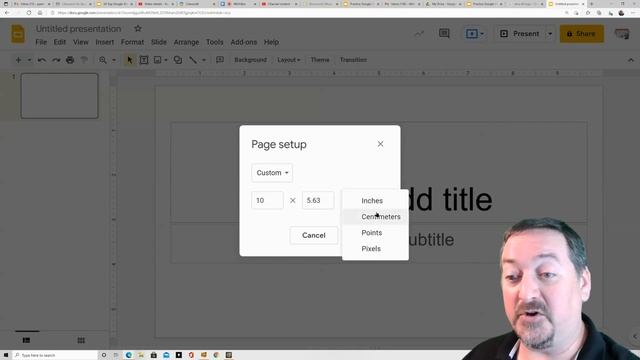Image resolution: width=640 pixels, height=360 pixels.
Task: Open the View menu
Action: pos(80,42)
